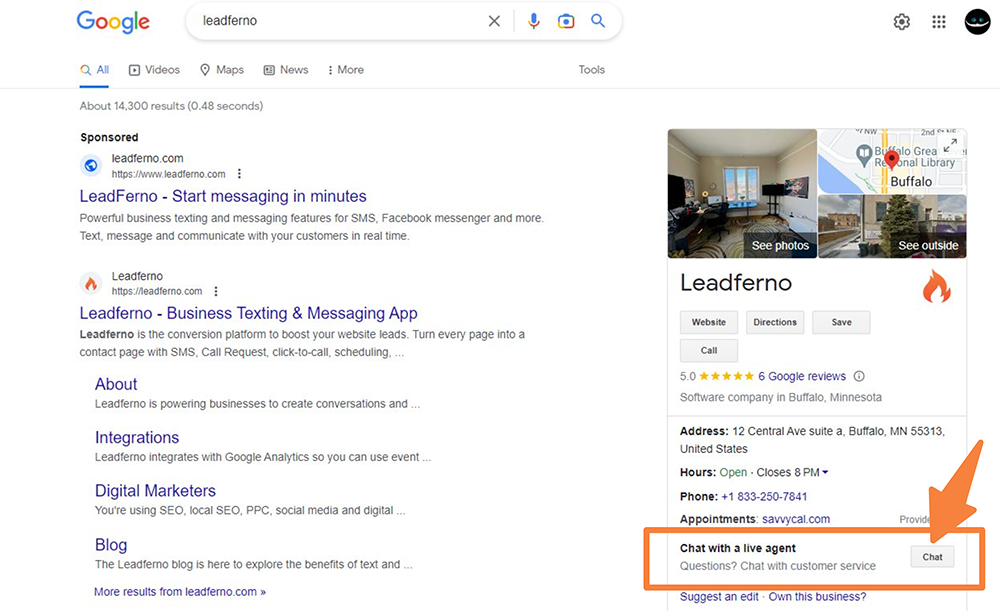Open the Integrations sitelink
This screenshot has width=1000, height=611.
click(x=137, y=438)
